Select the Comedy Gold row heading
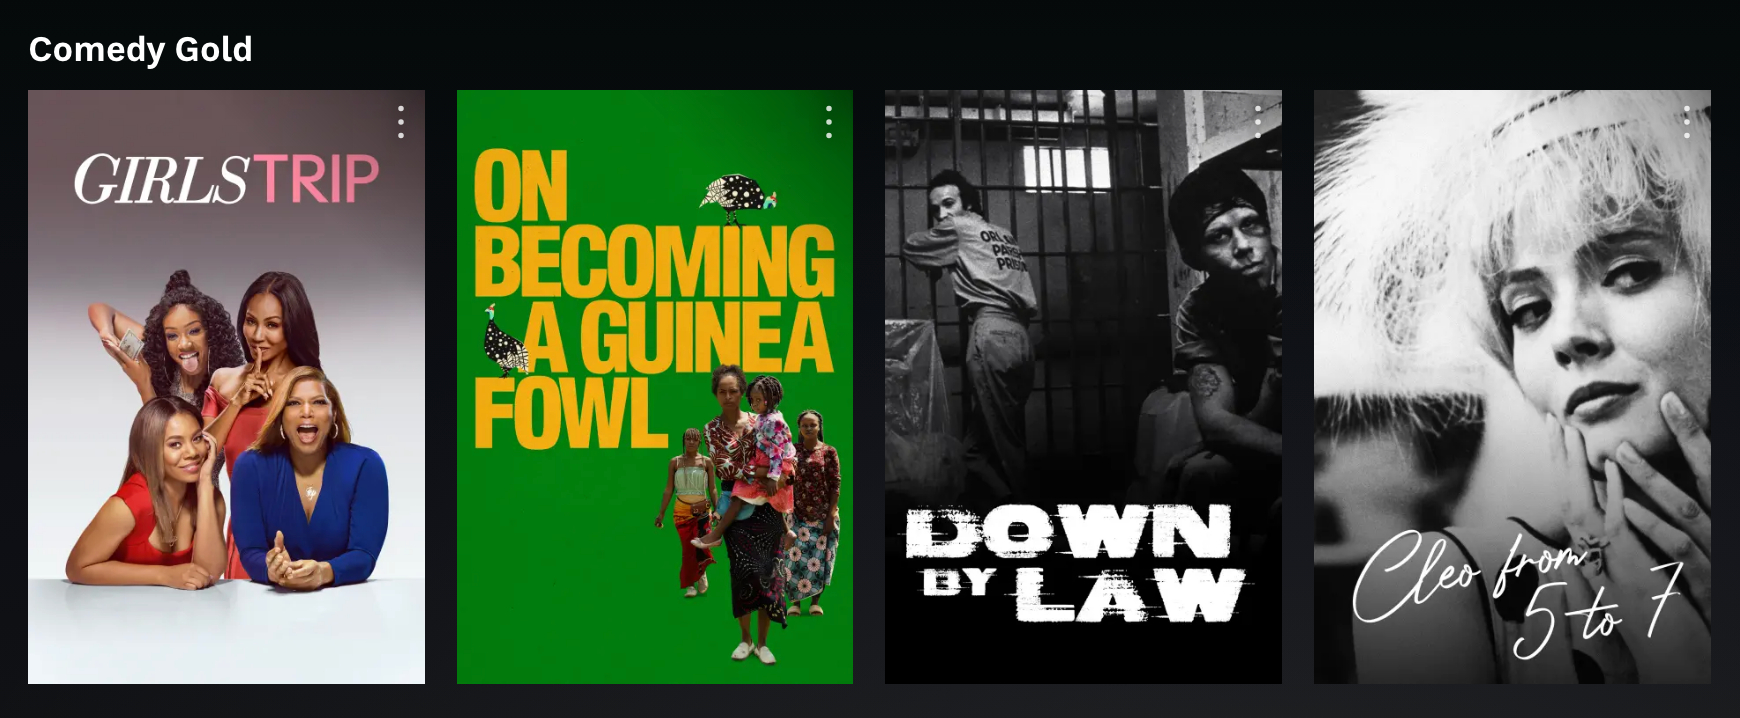The width and height of the screenshot is (1740, 718). (x=141, y=49)
